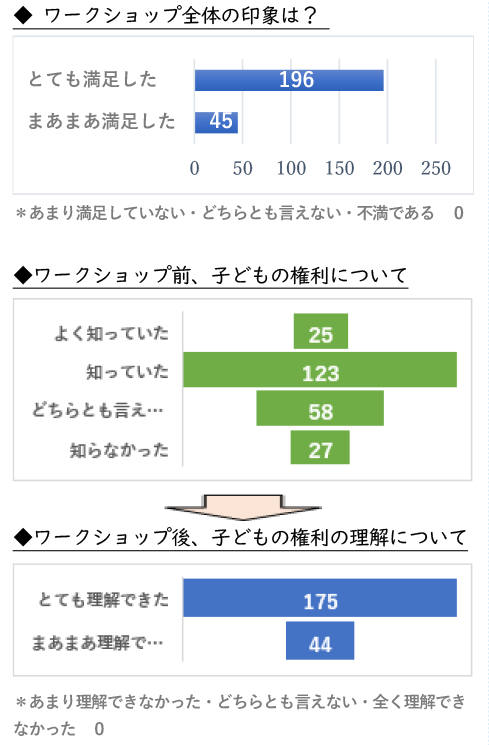Image resolution: width=489 pixels, height=745 pixels.
Task: Select the green 25 bar
Action: tap(321, 331)
